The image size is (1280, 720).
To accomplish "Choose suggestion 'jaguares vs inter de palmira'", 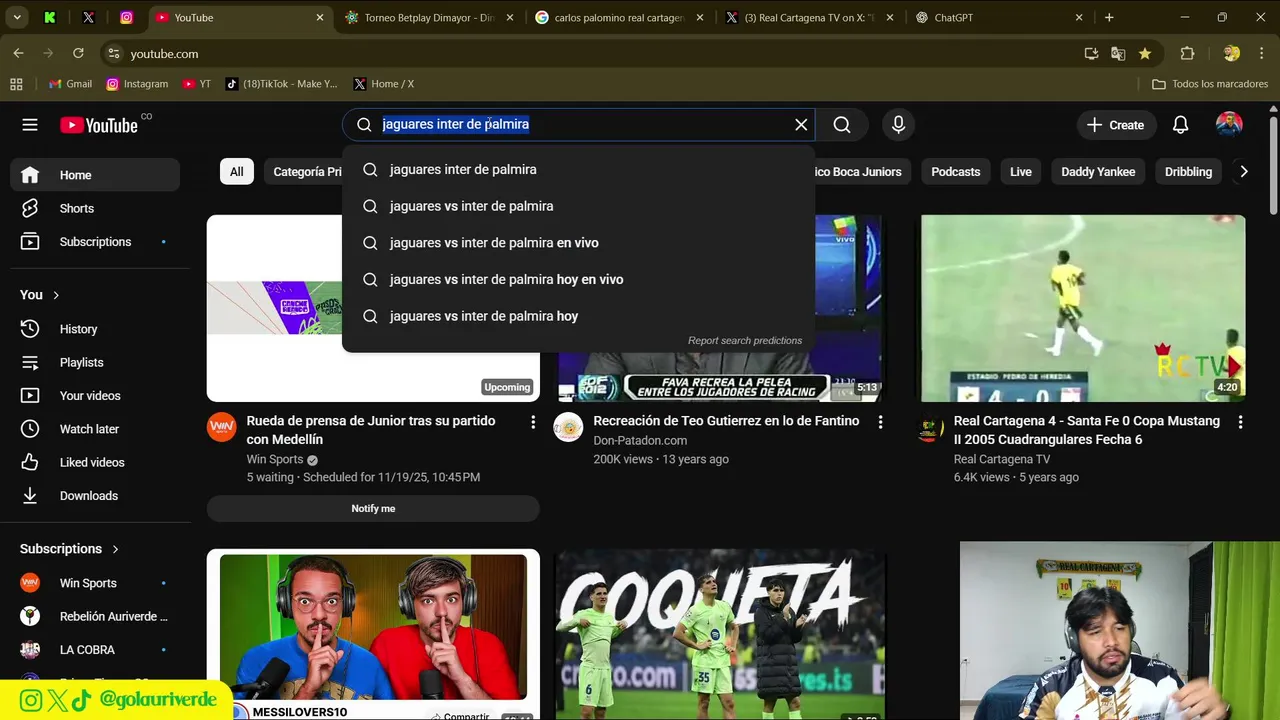I will [x=578, y=206].
